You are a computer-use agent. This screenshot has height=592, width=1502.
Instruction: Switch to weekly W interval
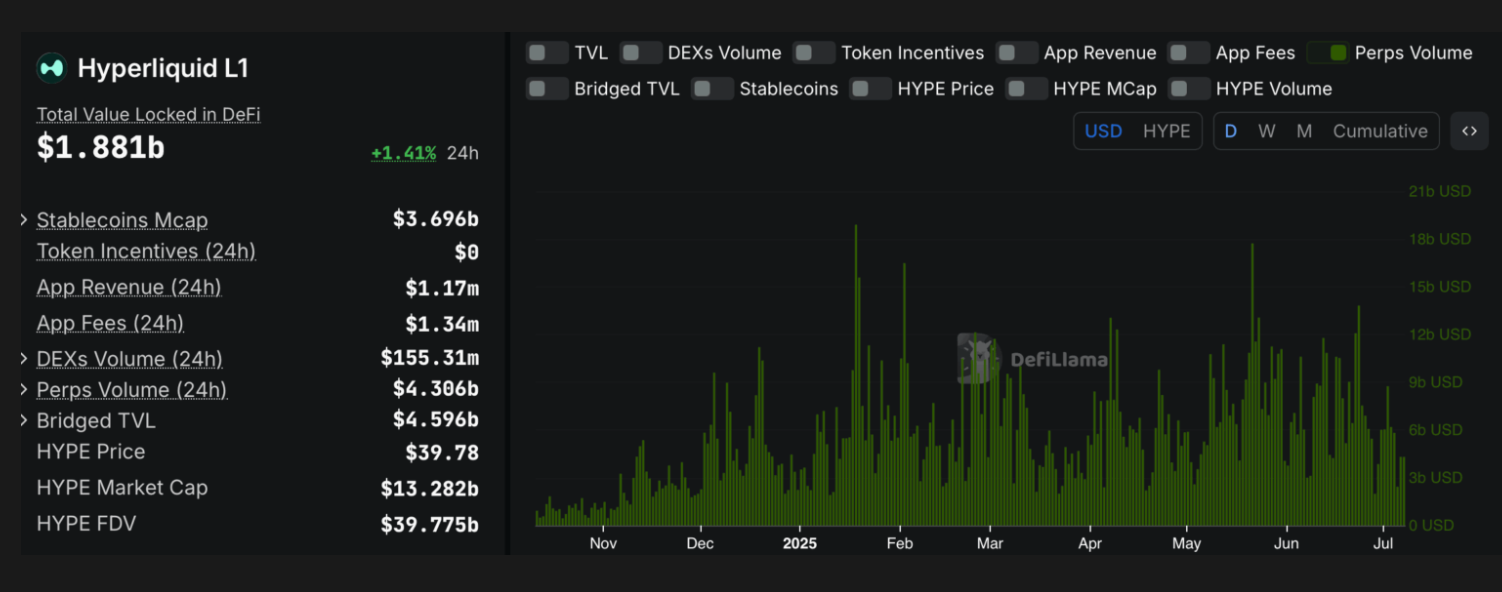pos(1266,131)
